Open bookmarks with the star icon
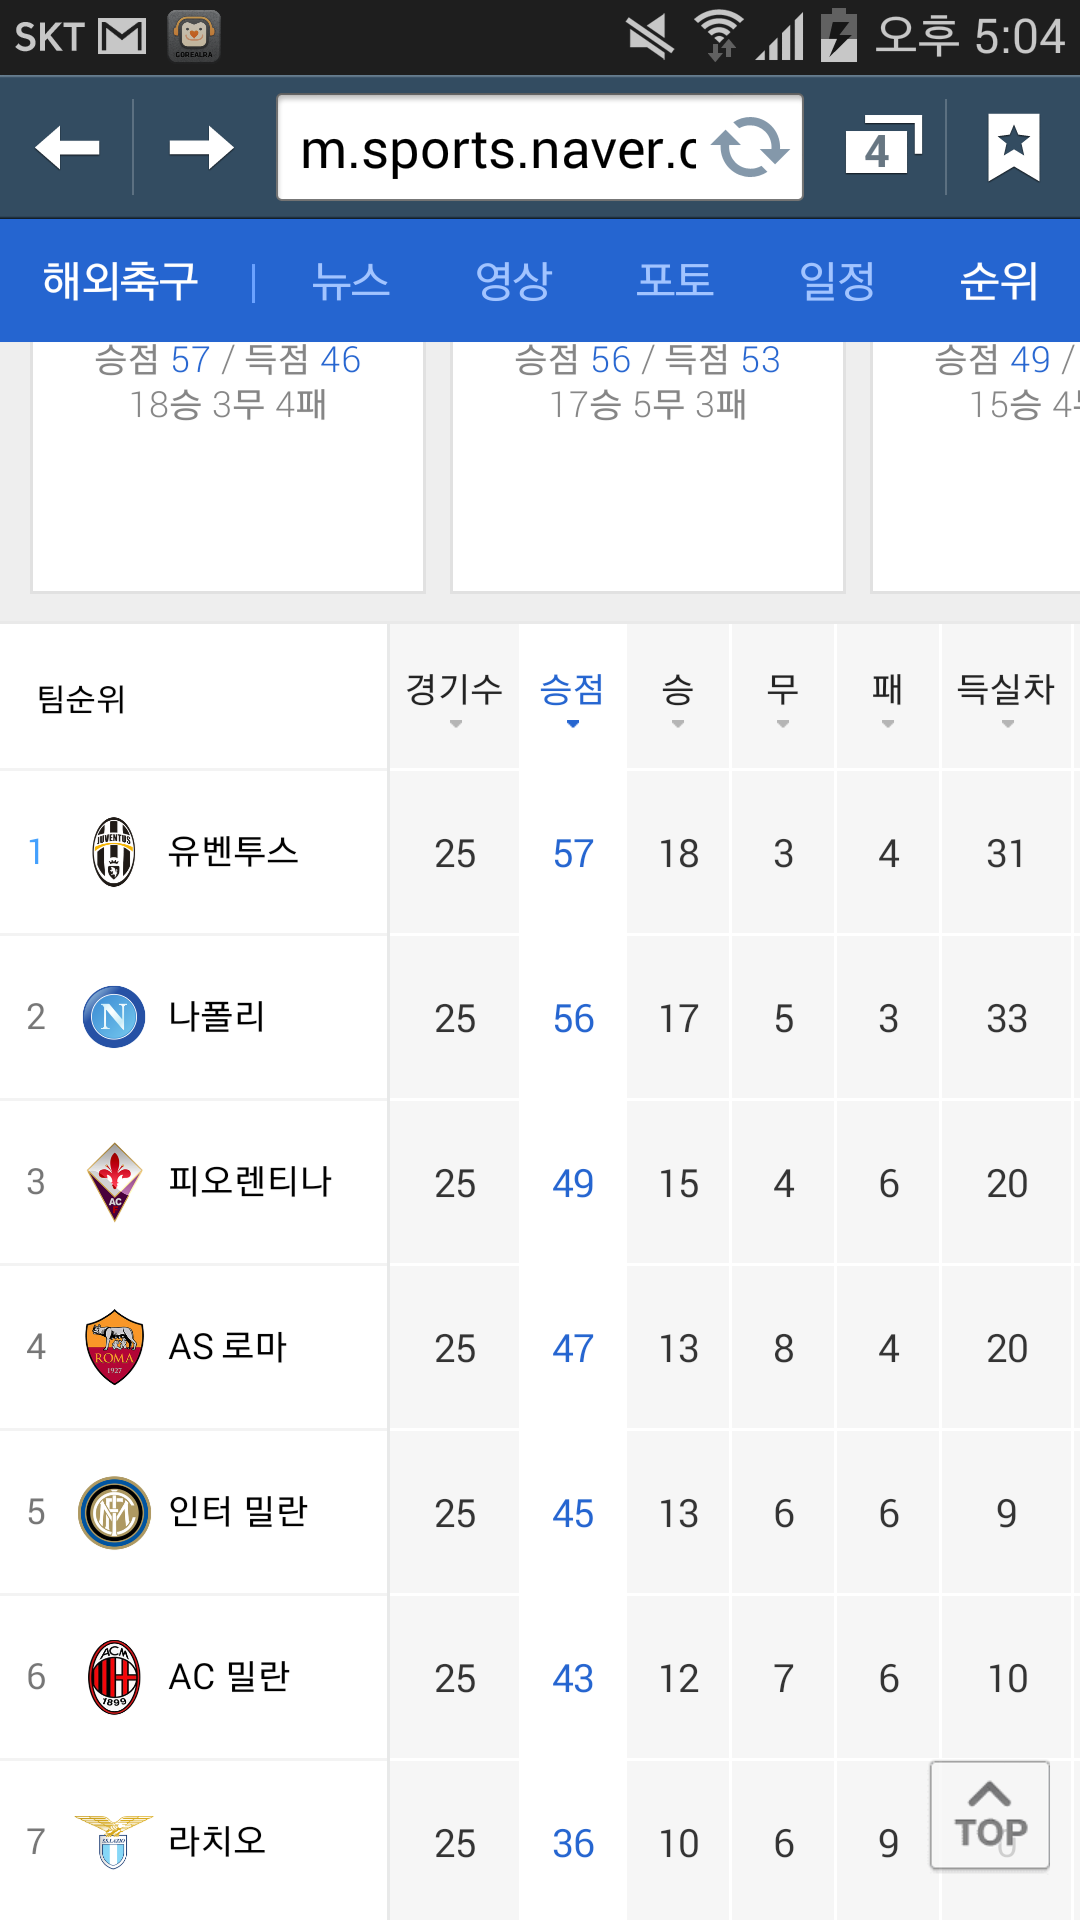 [x=1014, y=147]
